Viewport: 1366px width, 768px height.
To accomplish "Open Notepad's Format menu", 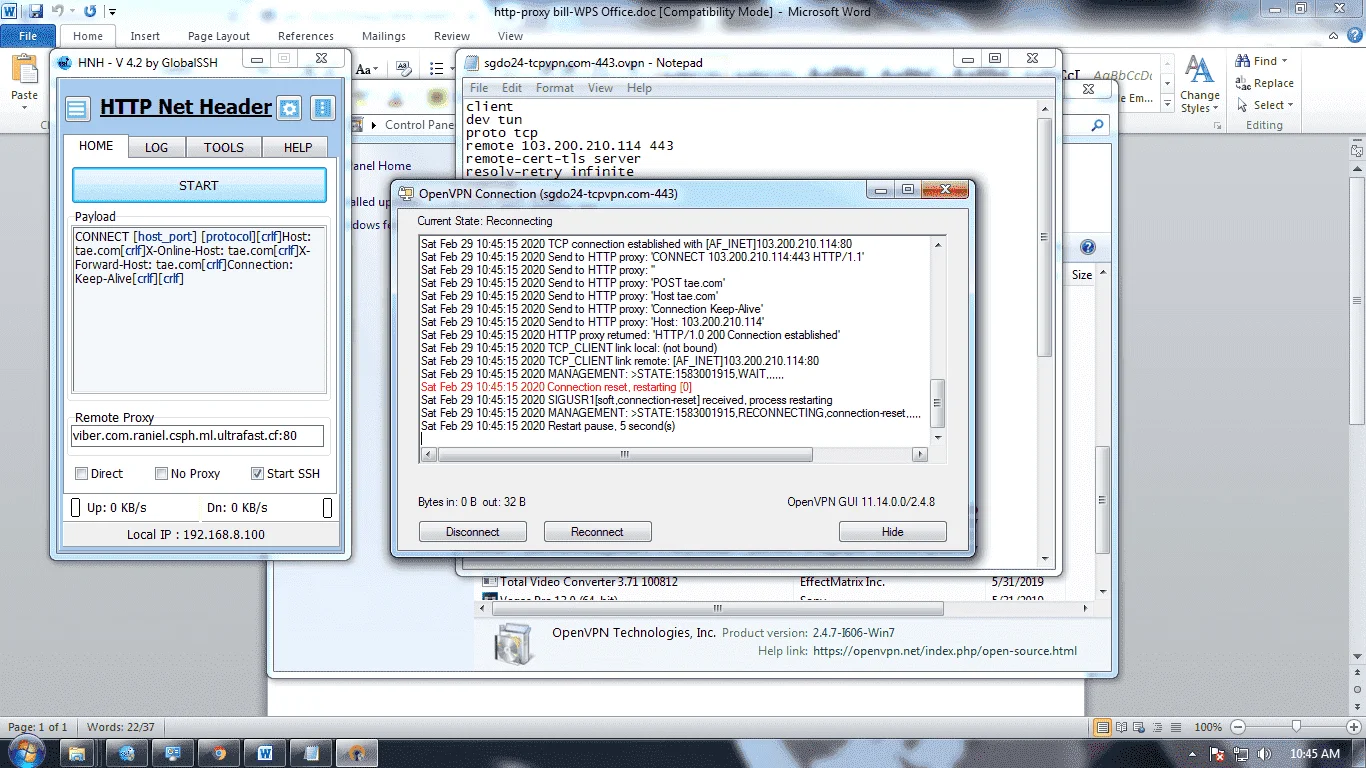I will 555,88.
